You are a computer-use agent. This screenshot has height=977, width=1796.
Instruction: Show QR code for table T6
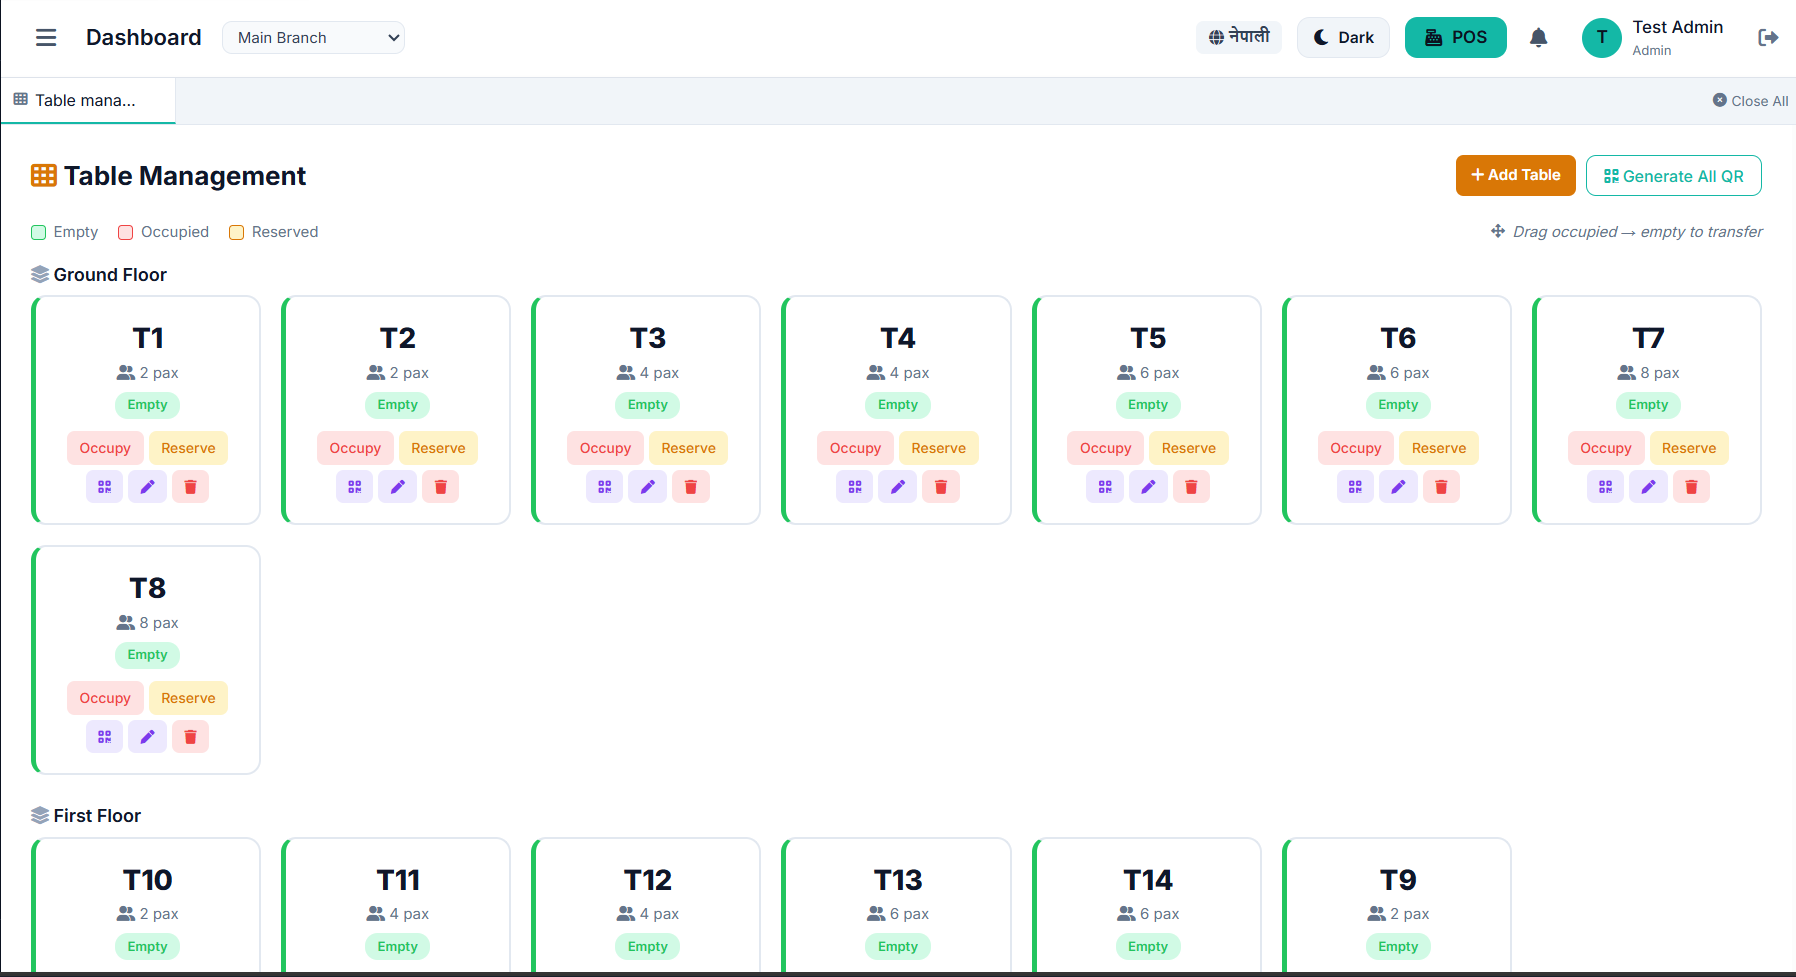(x=1355, y=487)
